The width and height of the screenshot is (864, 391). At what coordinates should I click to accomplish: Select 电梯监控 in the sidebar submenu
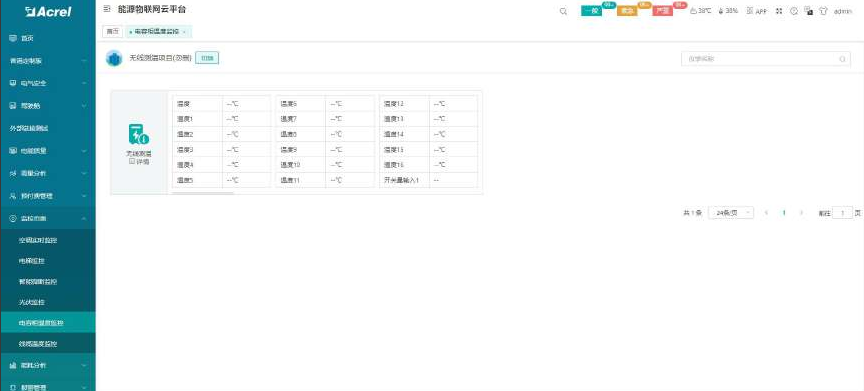pos(31,260)
